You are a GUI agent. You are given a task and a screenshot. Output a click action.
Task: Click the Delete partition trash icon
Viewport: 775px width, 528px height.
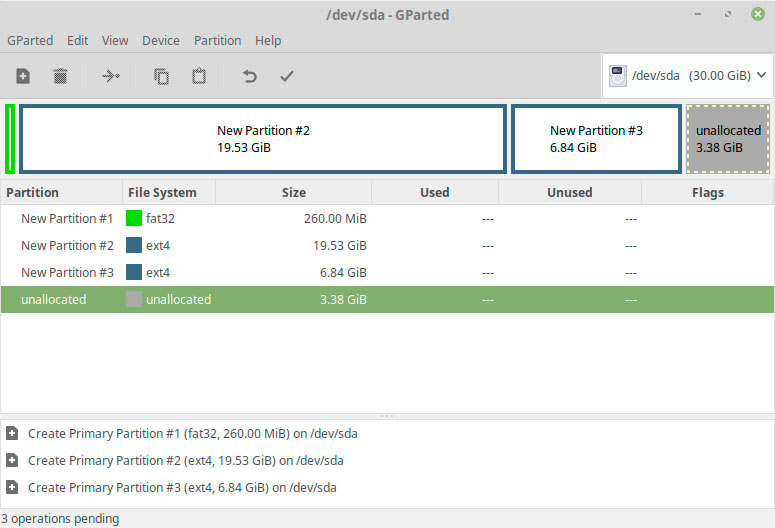pos(60,76)
